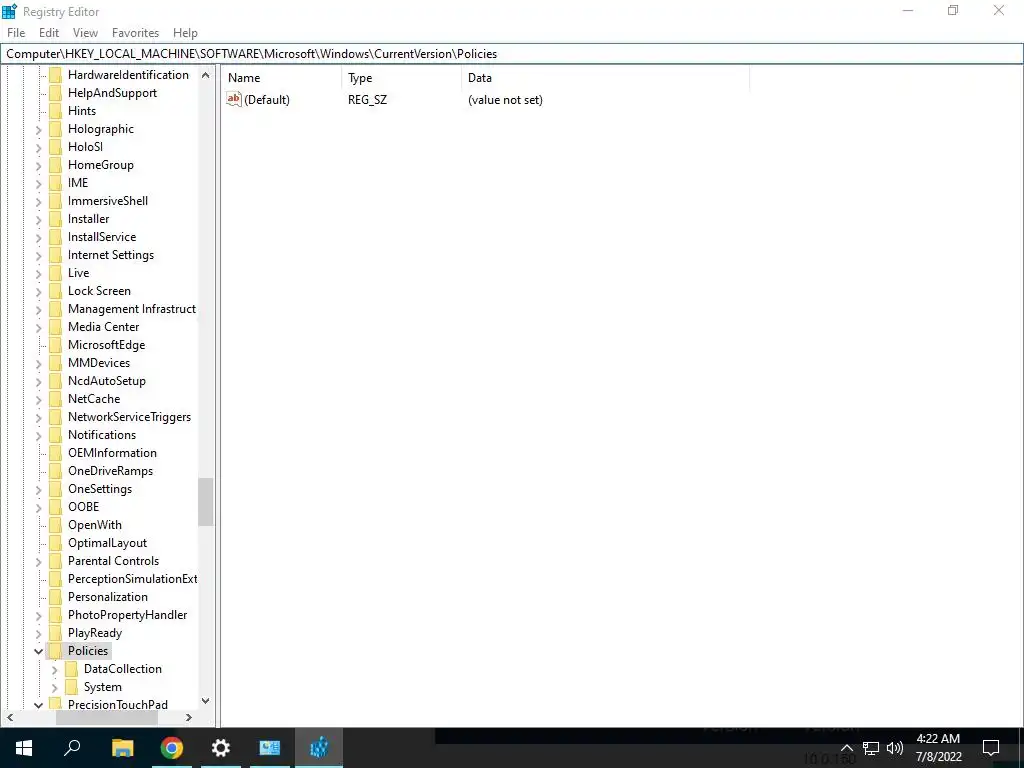Click the tree vertical scrollbar thumb
The image size is (1024, 768).
tap(206, 502)
